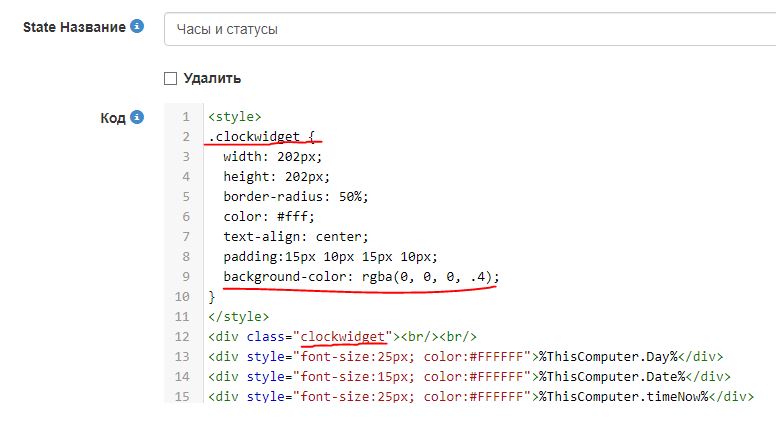
Task: Click line number 1 in the code gutter
Action: click(185, 117)
